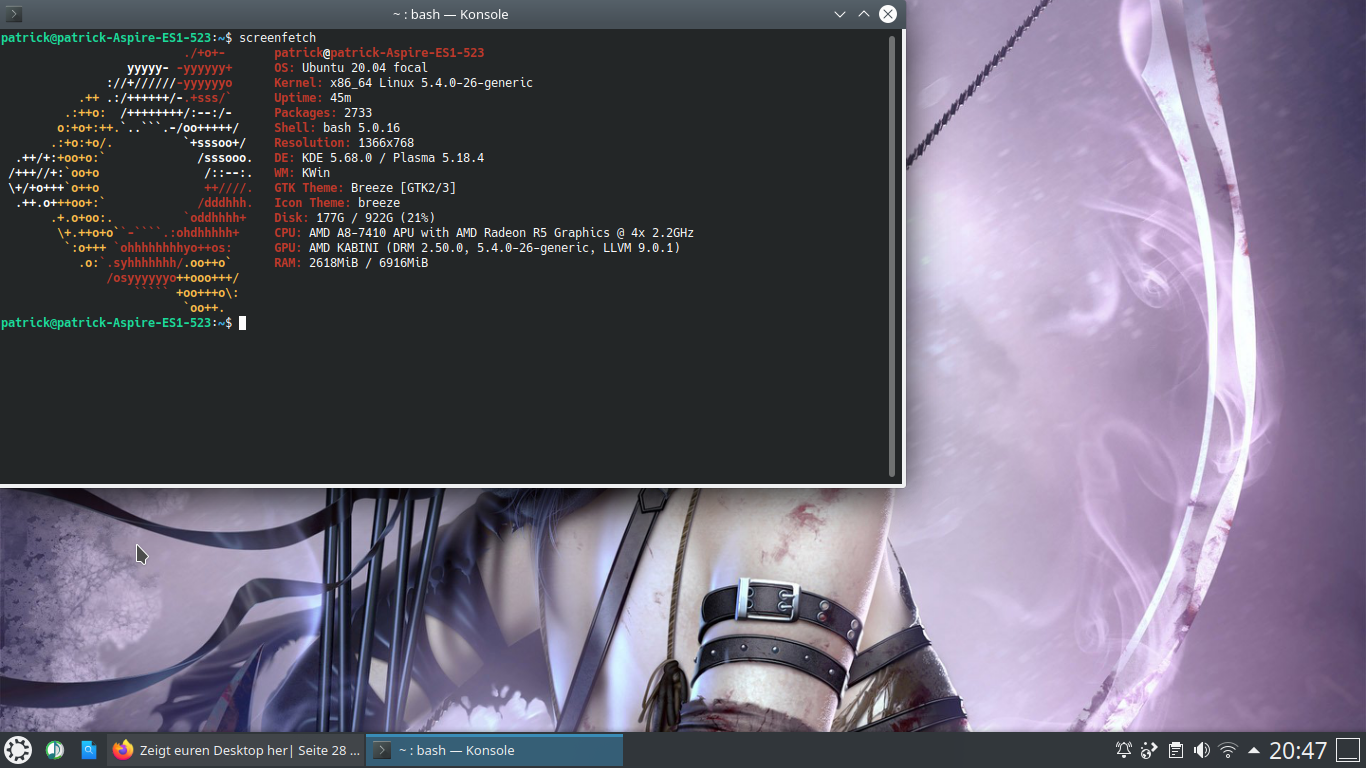Viewport: 1366px width, 768px height.
Task: Click the green round pinned taskbar icon
Action: (x=54, y=750)
